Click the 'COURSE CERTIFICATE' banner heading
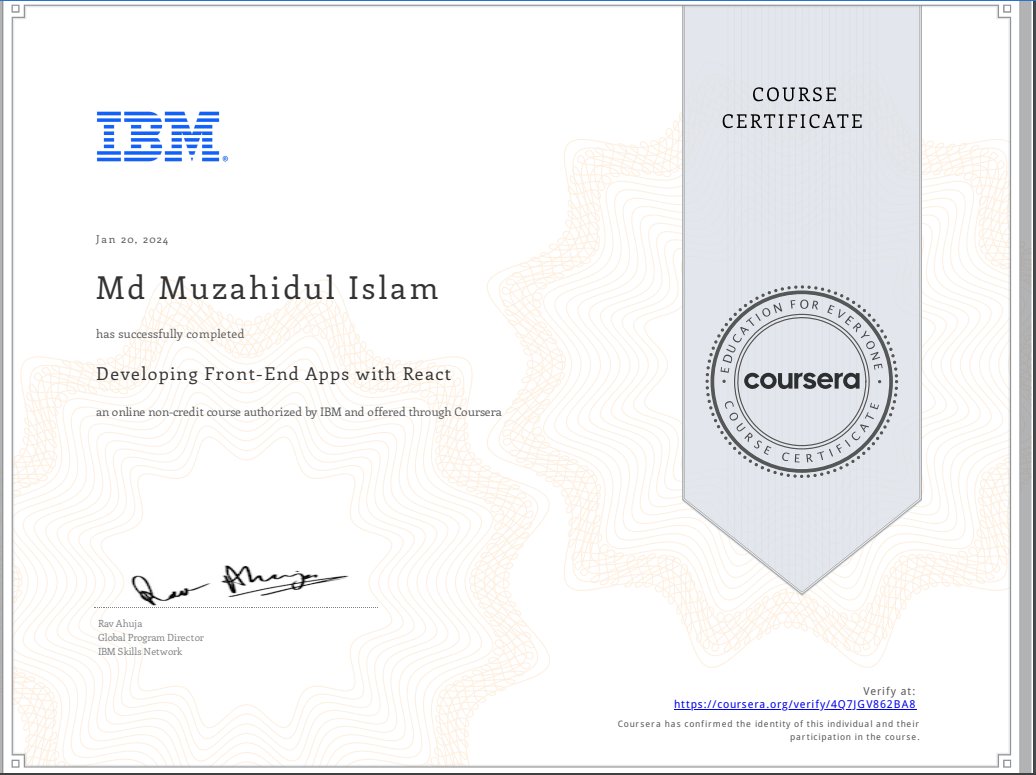Screen dimensions: 1036x775 793,108
